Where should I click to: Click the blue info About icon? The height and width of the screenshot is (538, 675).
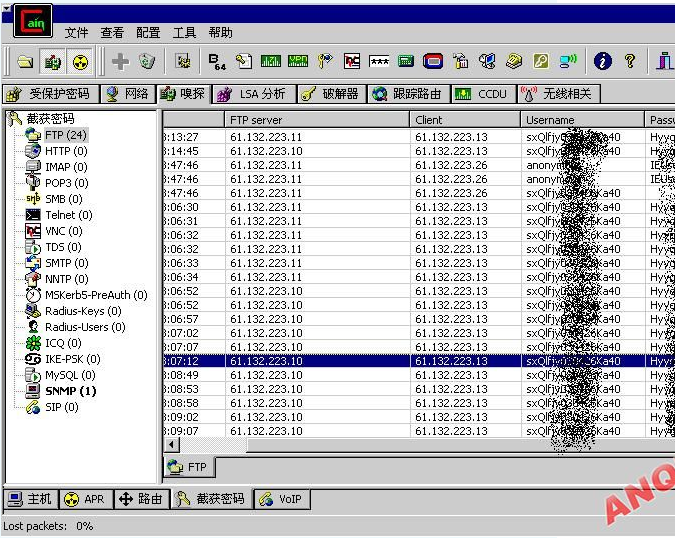[x=603, y=62]
